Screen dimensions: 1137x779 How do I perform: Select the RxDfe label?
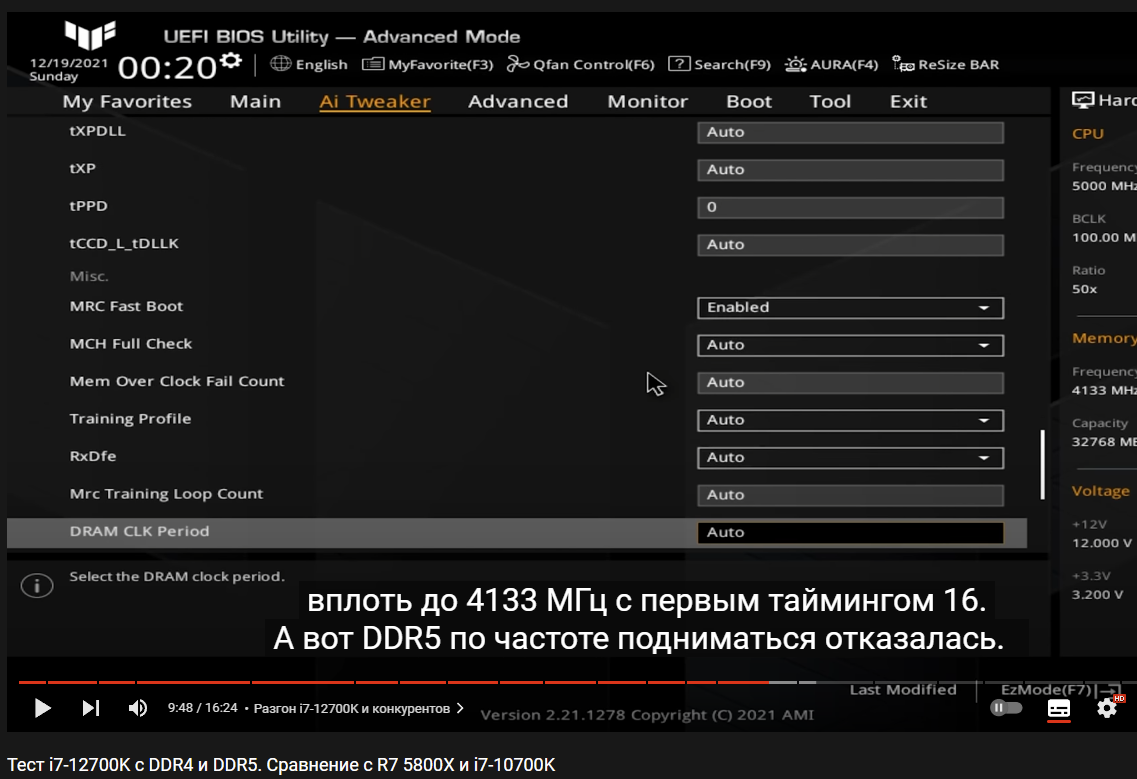tap(93, 456)
